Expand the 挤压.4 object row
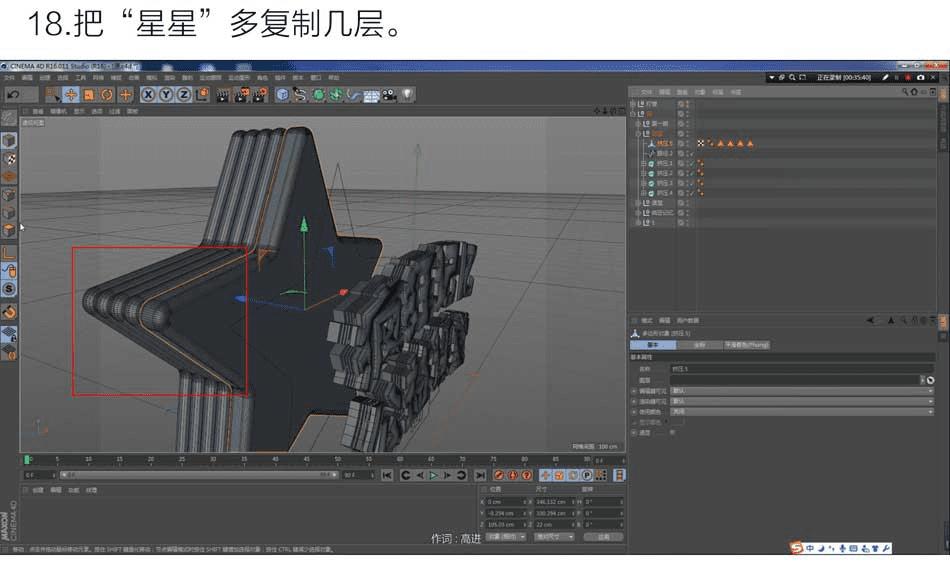Image resolution: width=950 pixels, height=572 pixels. [x=643, y=193]
